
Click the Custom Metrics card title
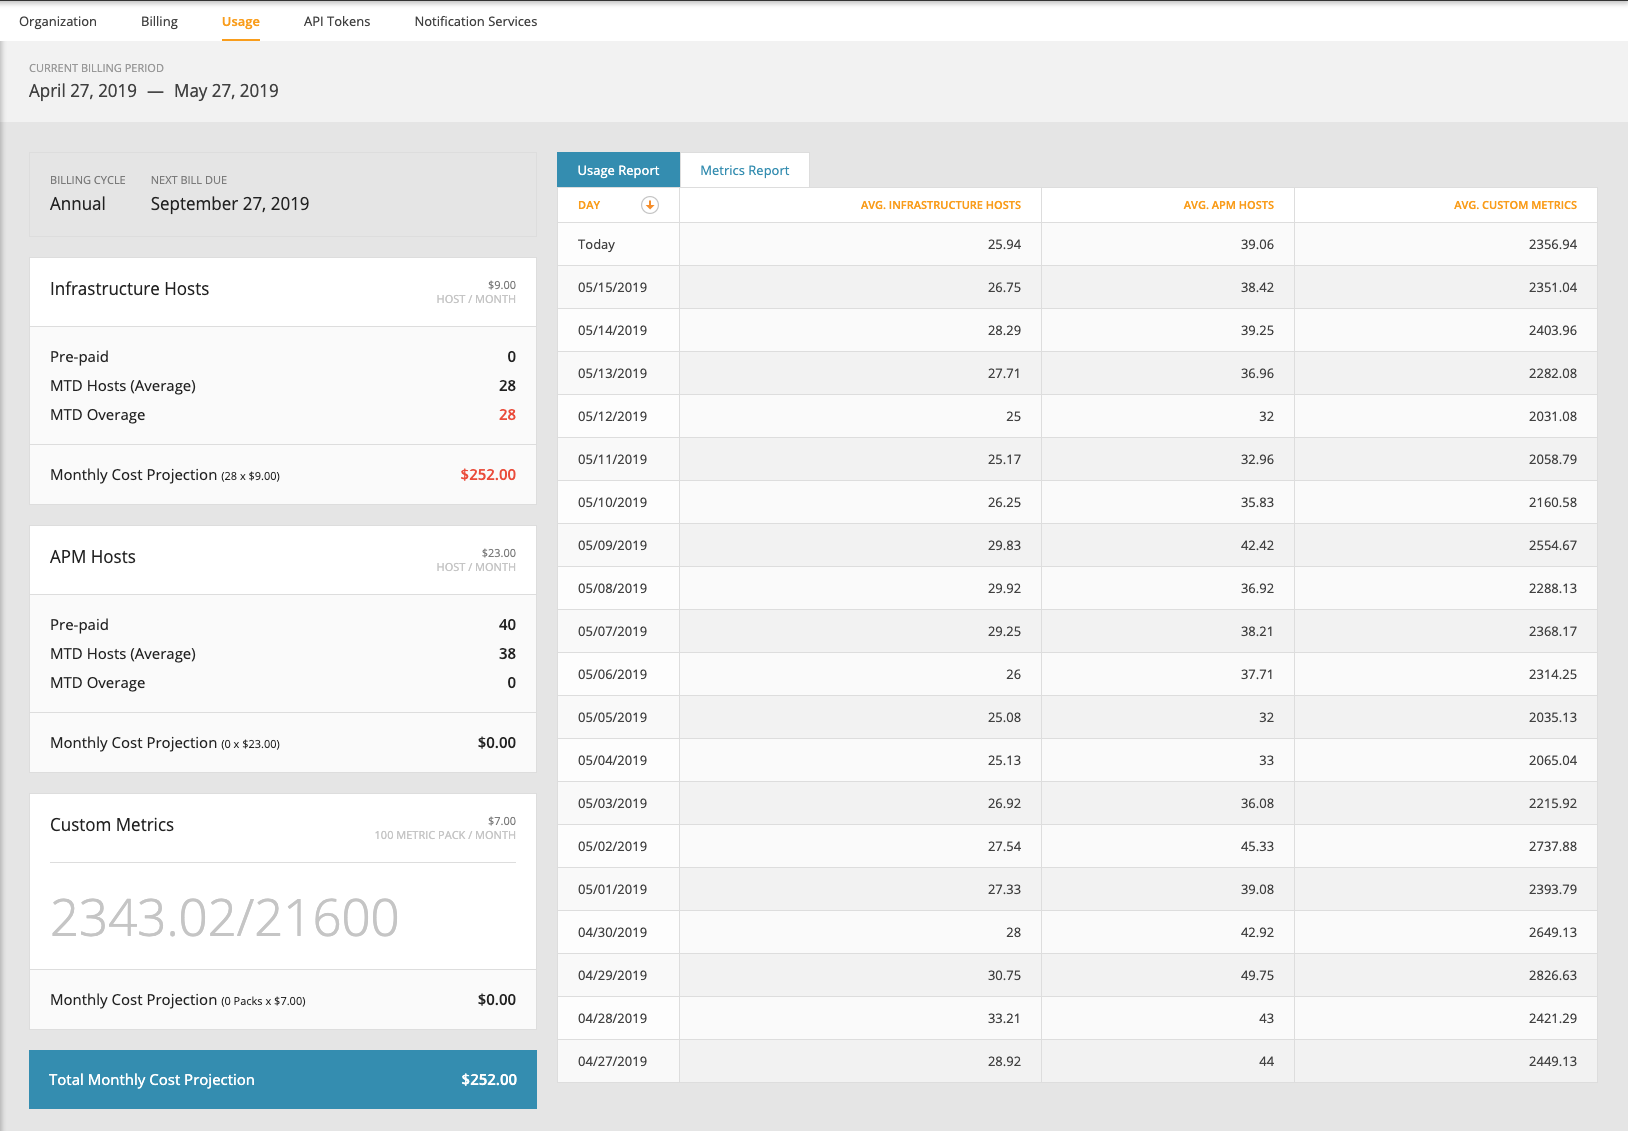[112, 825]
